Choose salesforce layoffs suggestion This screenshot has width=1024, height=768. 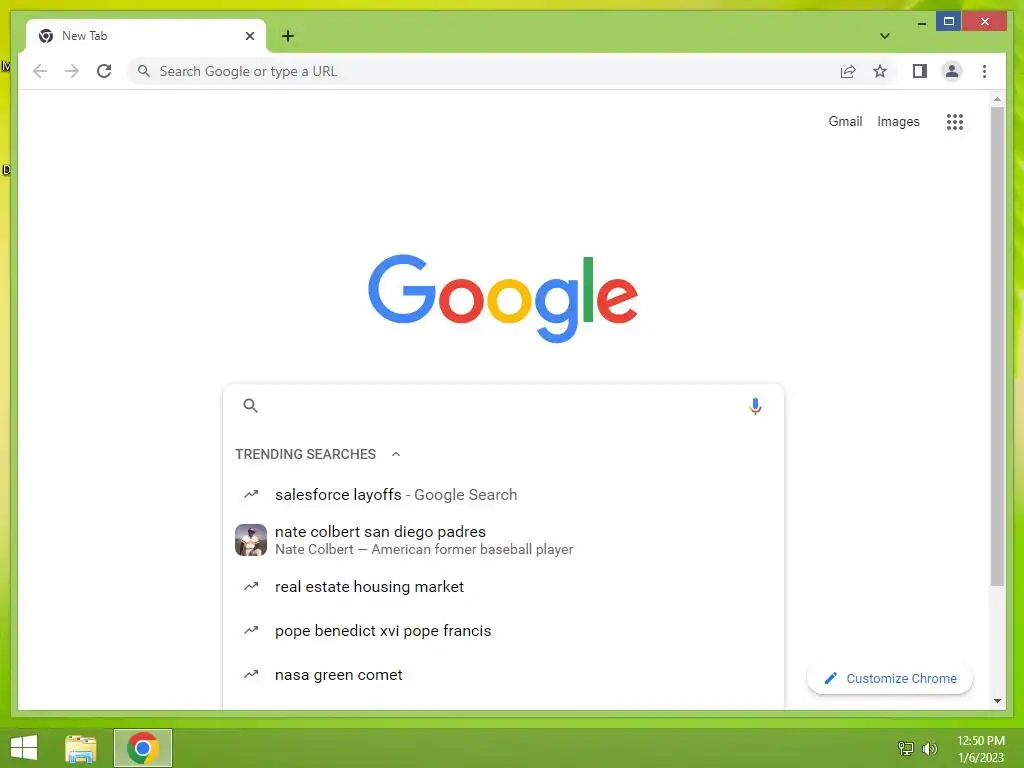click(x=503, y=494)
